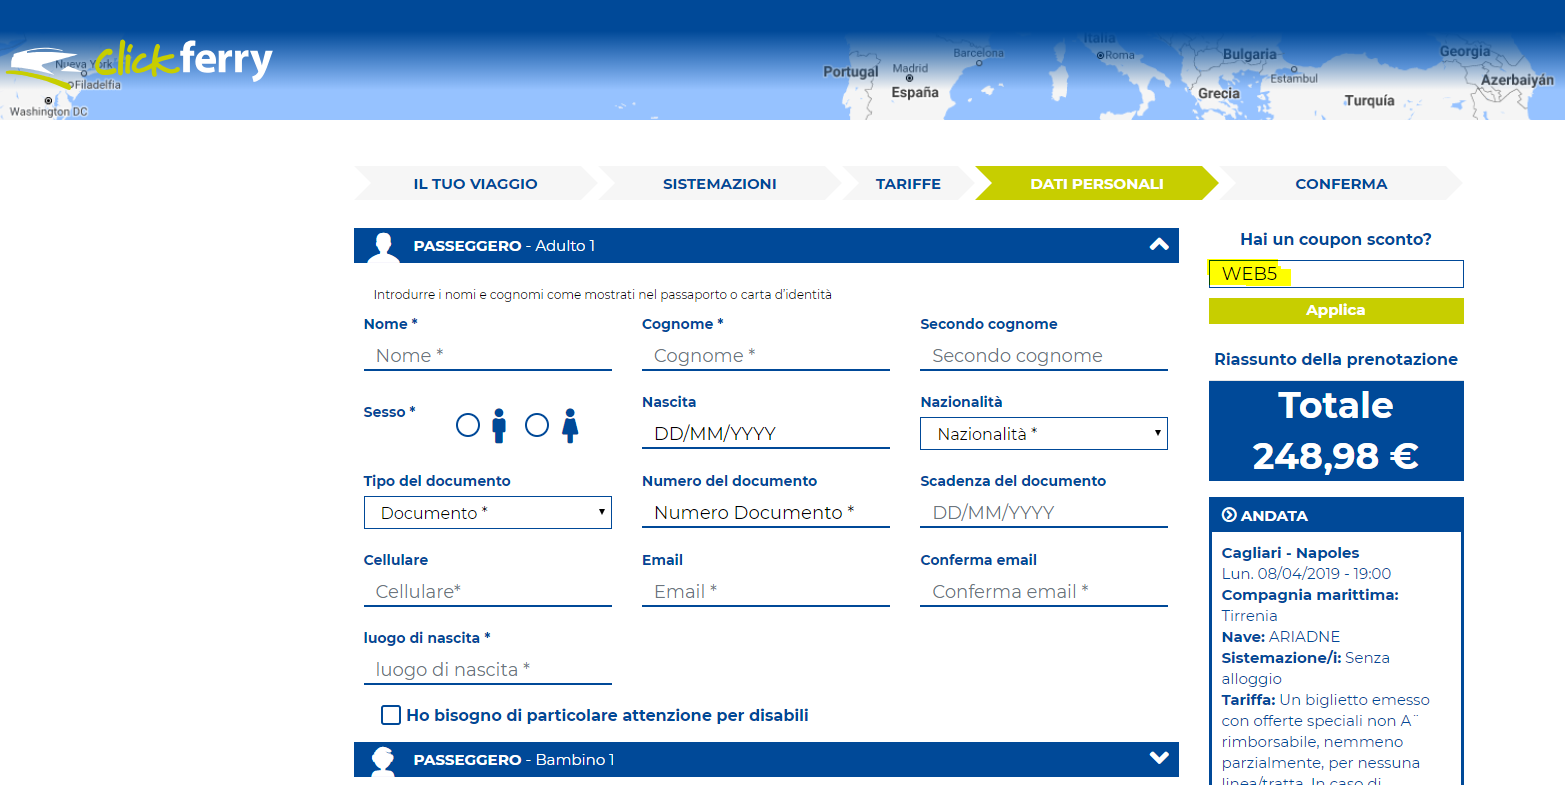Focus the Cellulare input field

[x=488, y=592]
